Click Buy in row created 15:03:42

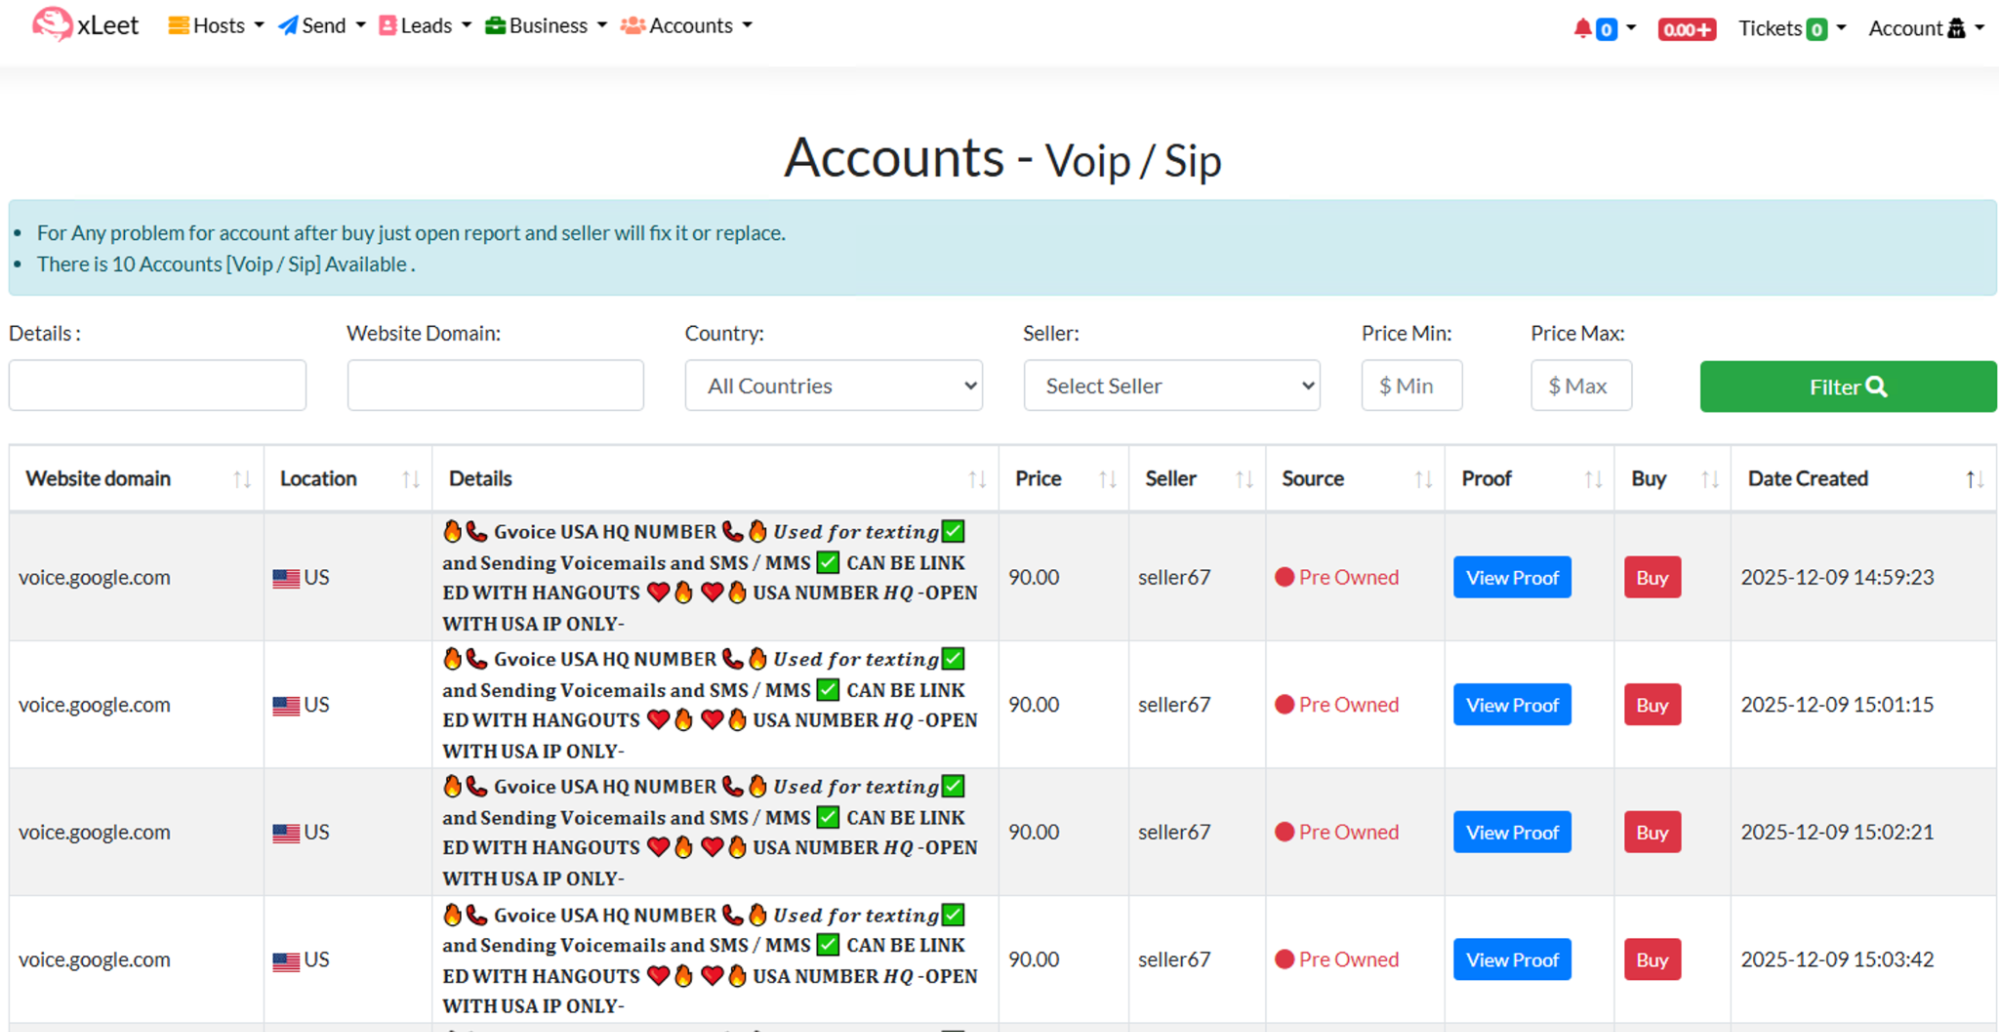coord(1652,959)
